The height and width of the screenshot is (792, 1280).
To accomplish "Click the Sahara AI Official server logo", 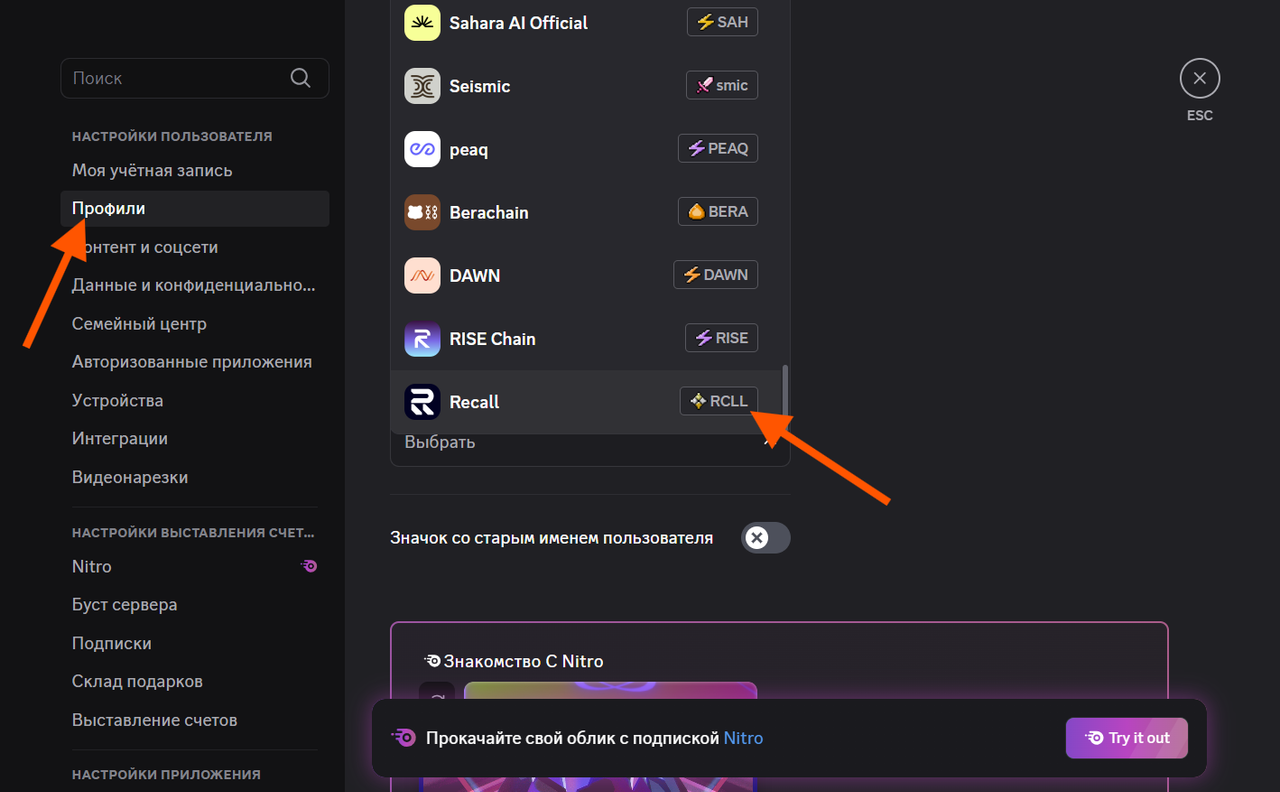I will 422,23.
